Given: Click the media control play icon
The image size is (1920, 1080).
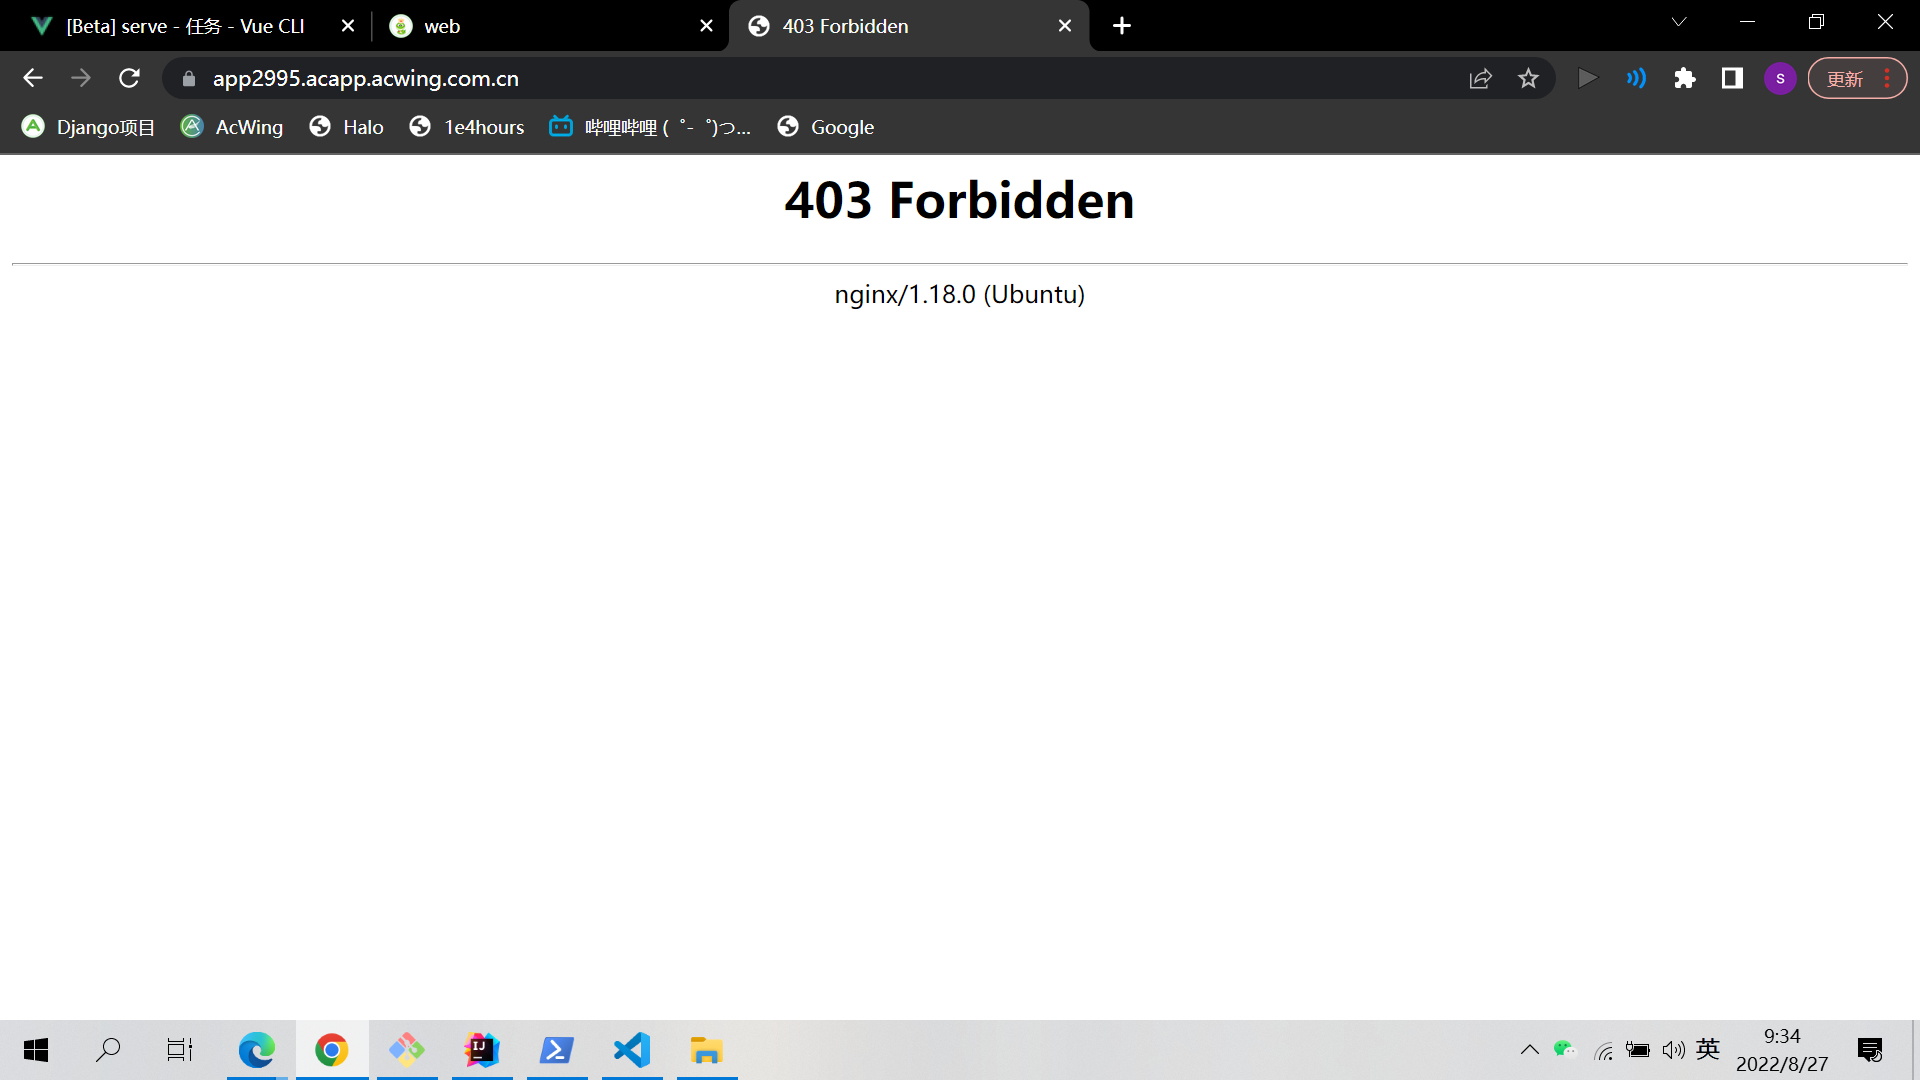Looking at the screenshot, I should (1587, 78).
